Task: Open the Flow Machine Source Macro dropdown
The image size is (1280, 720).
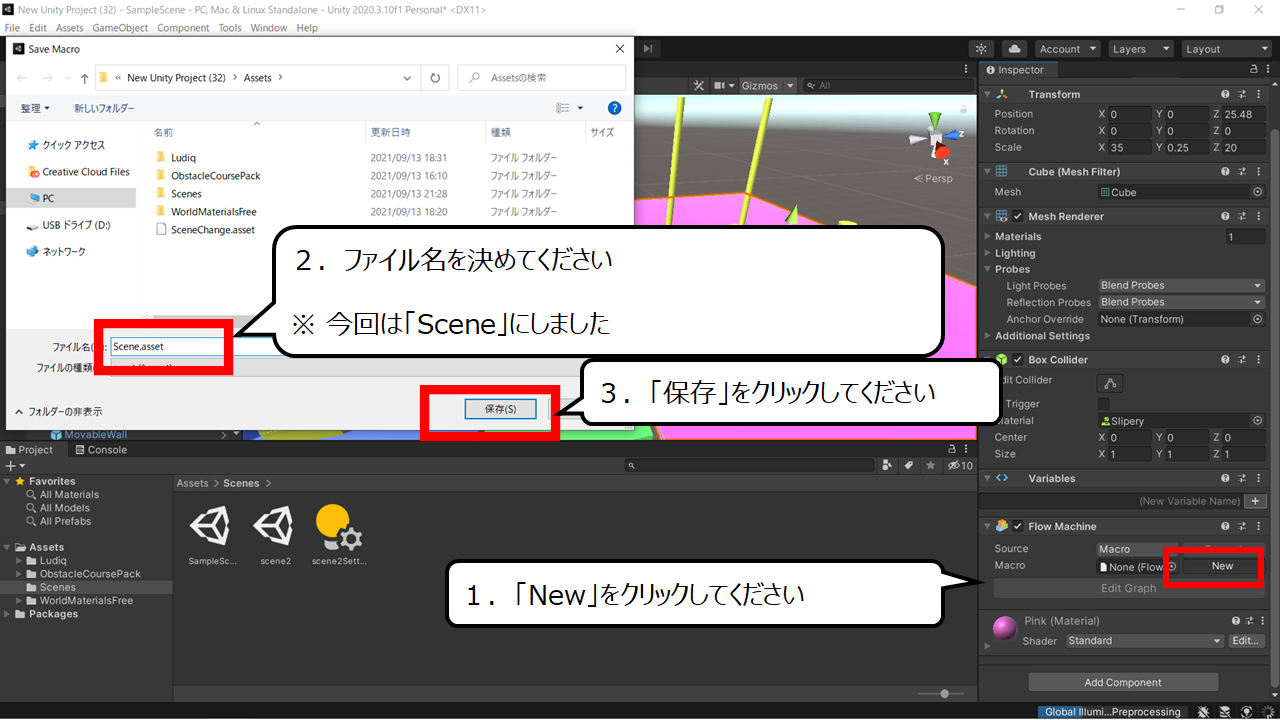Action: click(1136, 549)
